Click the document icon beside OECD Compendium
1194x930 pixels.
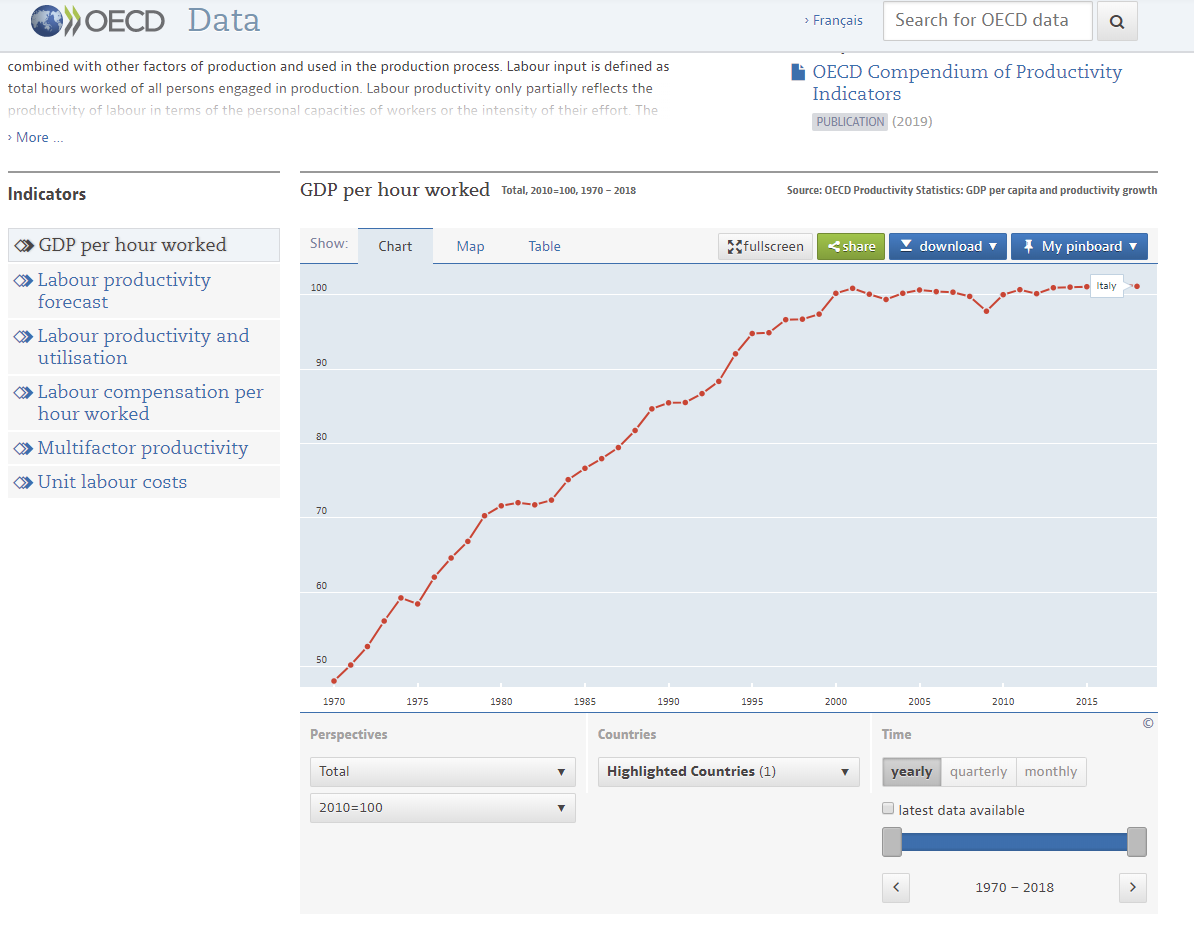[798, 72]
